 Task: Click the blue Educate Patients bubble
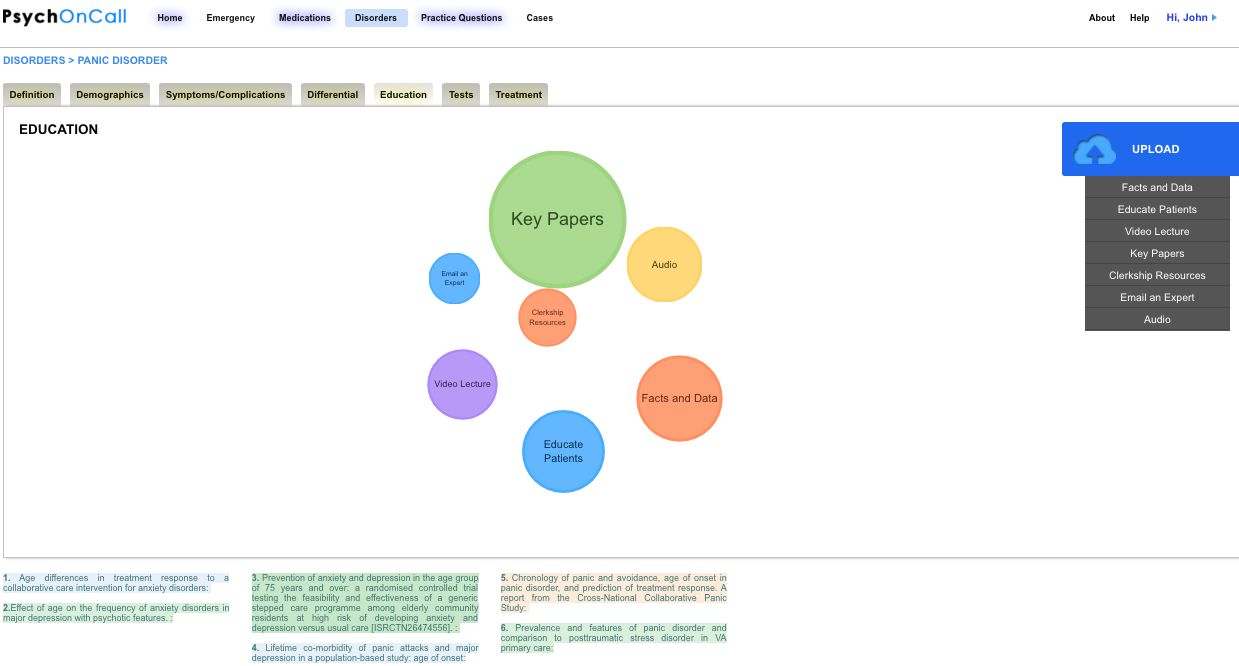(563, 451)
